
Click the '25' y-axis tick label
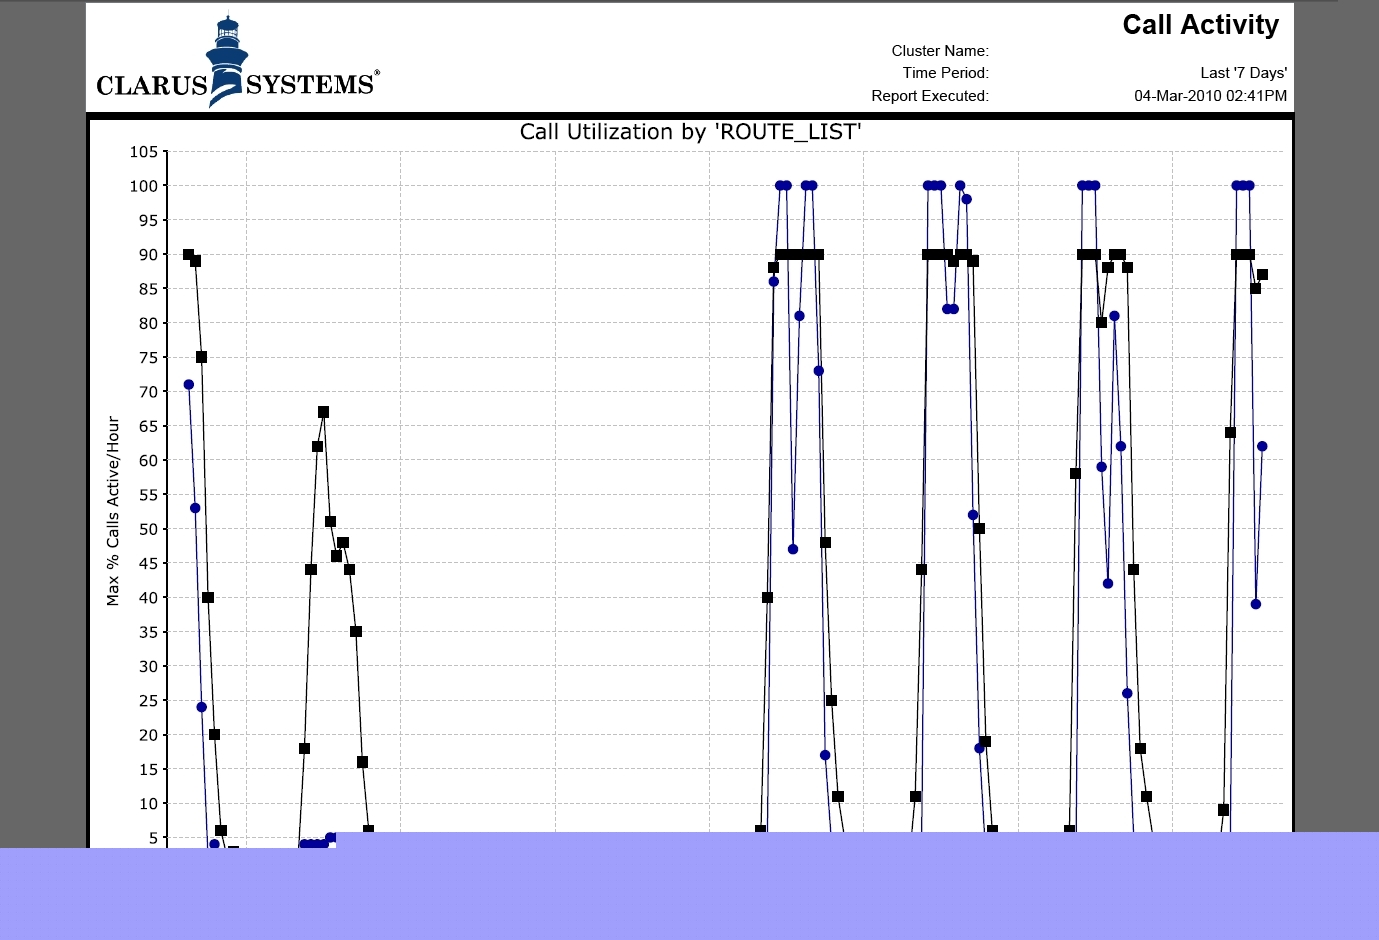[149, 701]
